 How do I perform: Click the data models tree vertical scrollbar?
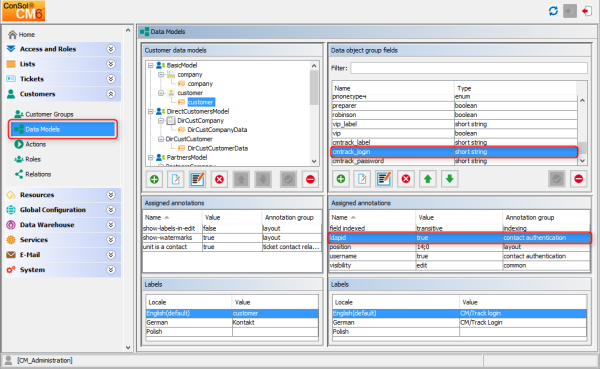[x=314, y=88]
